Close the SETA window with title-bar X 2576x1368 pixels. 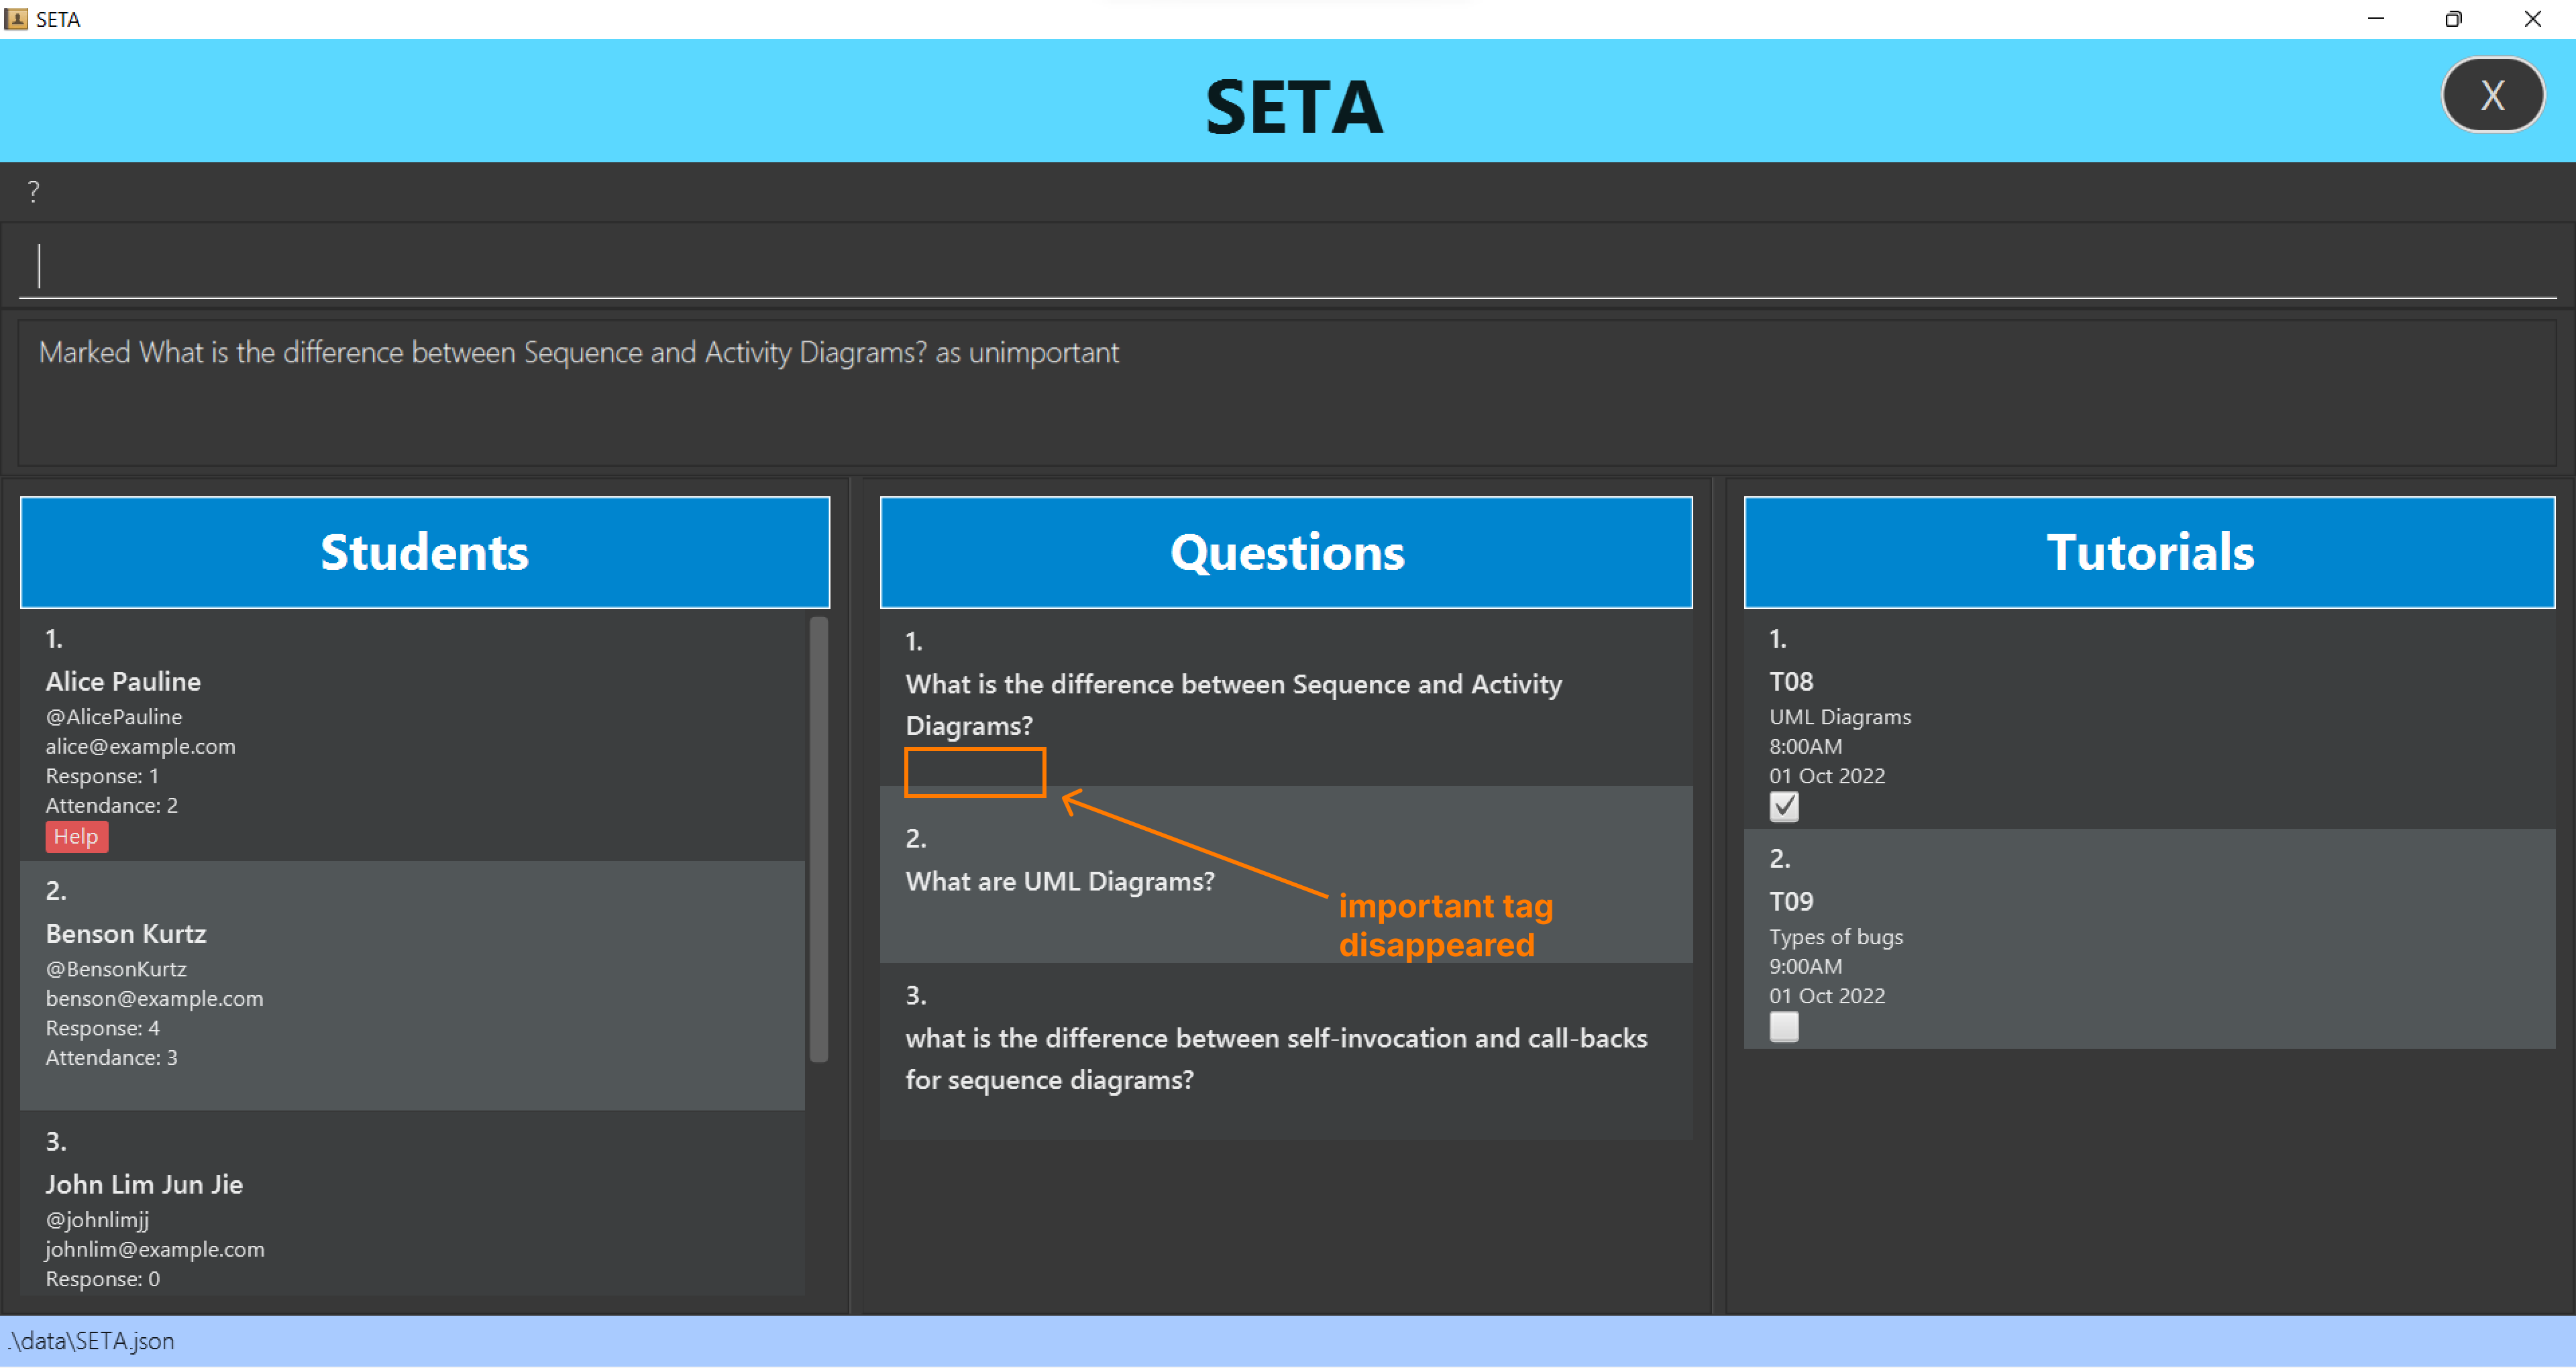click(x=2533, y=19)
